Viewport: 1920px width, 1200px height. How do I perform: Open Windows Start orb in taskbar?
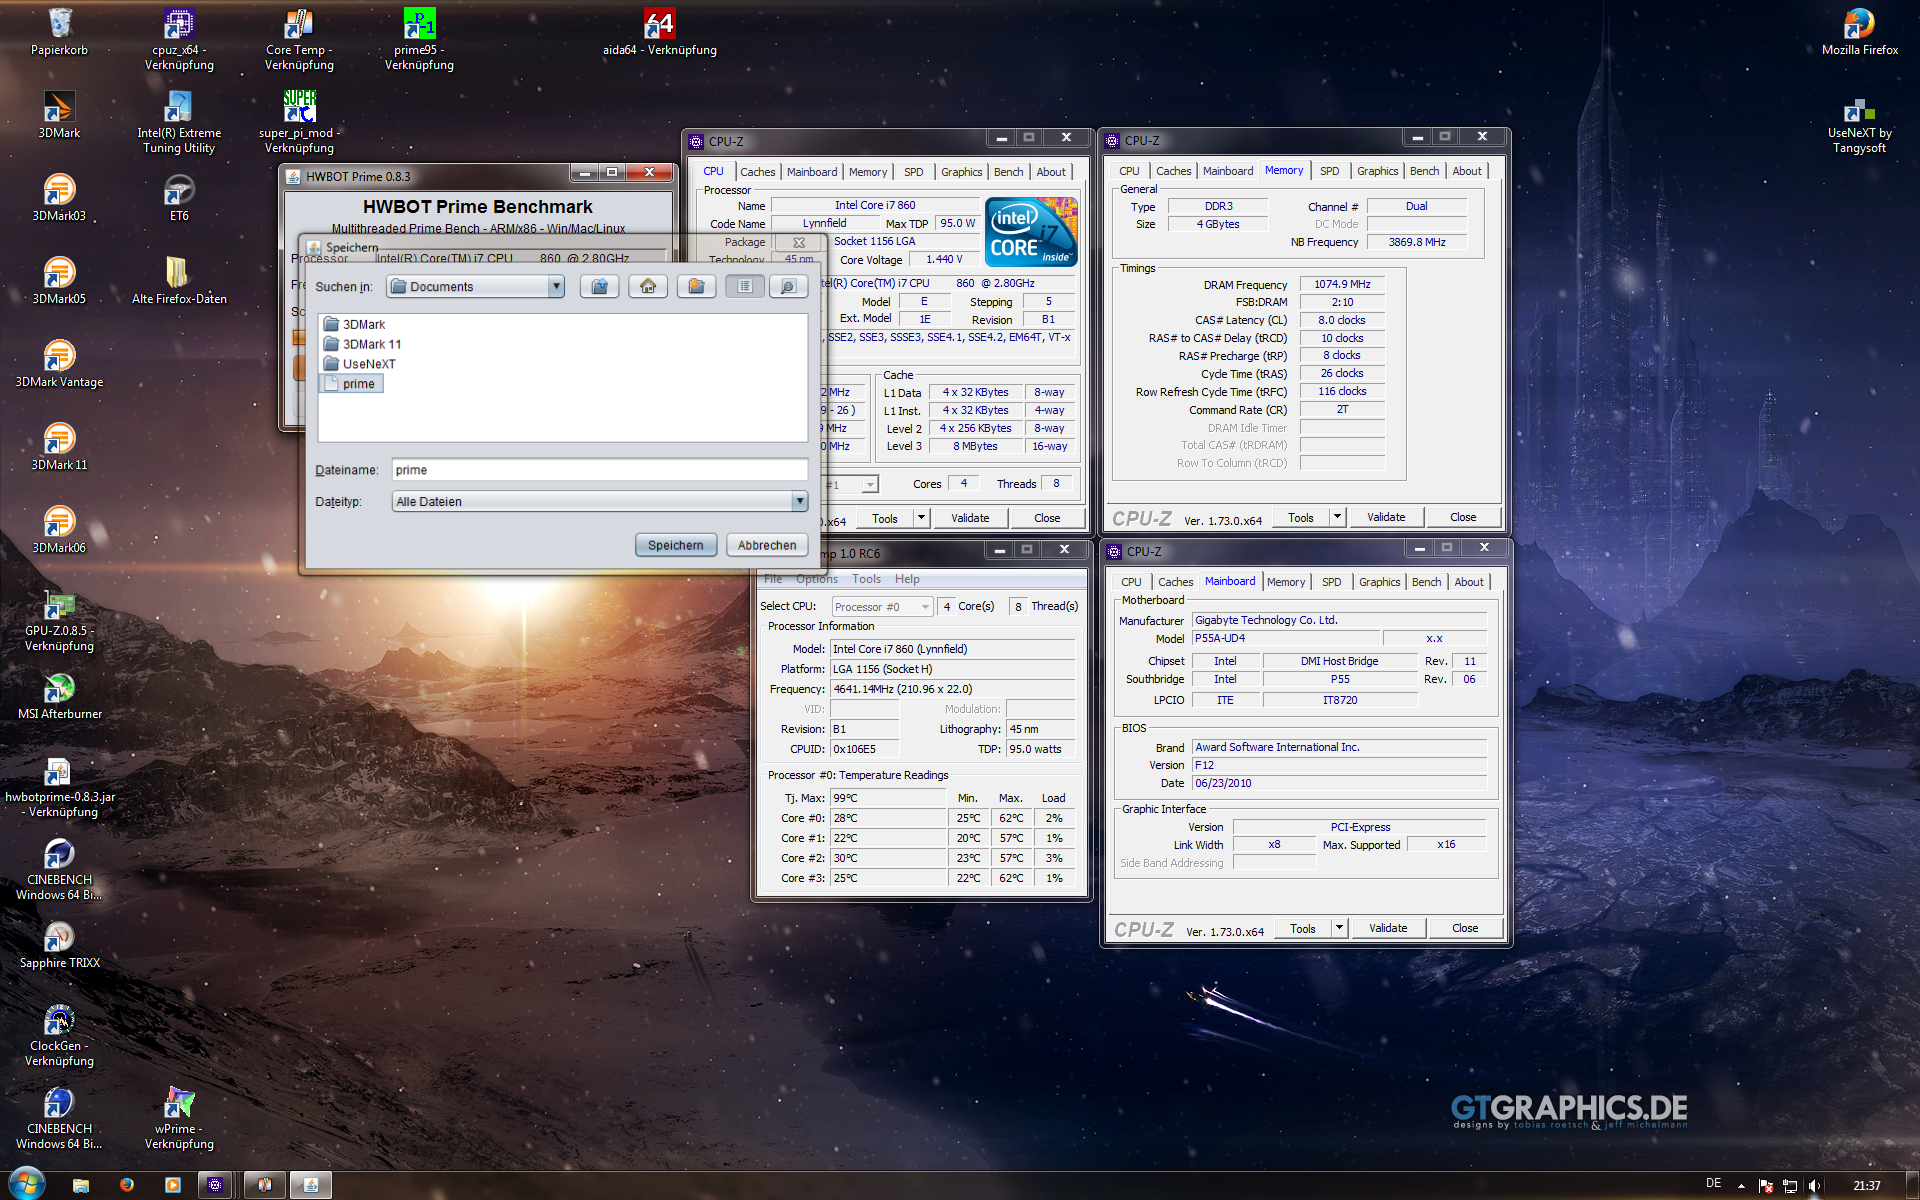27,1185
